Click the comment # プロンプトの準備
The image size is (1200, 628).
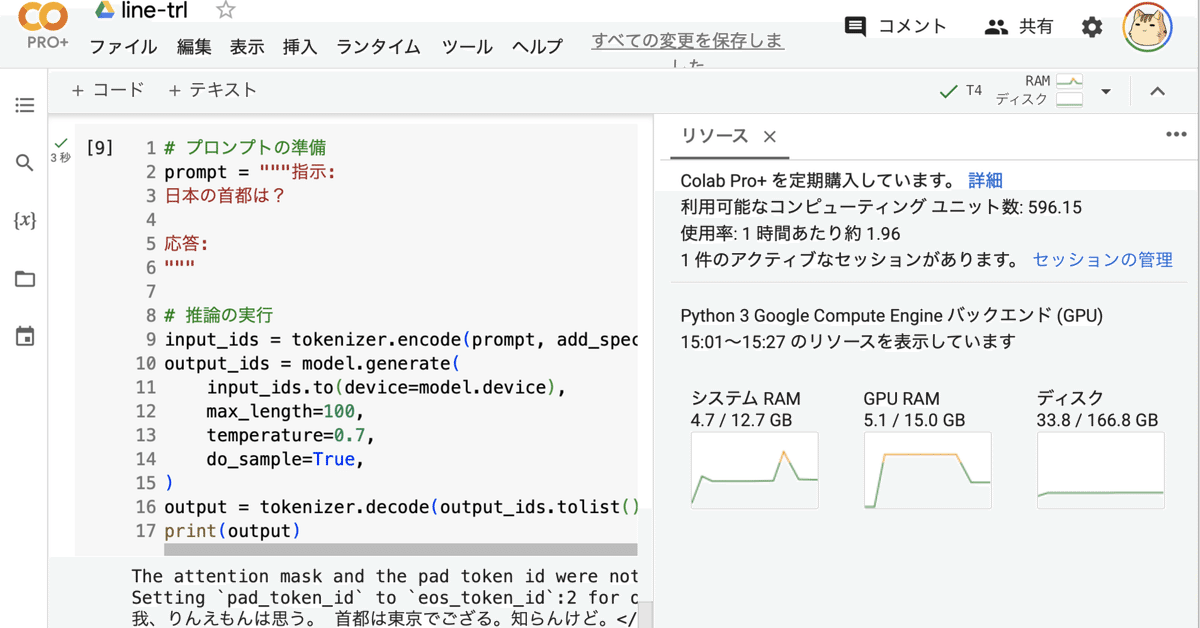(x=245, y=148)
